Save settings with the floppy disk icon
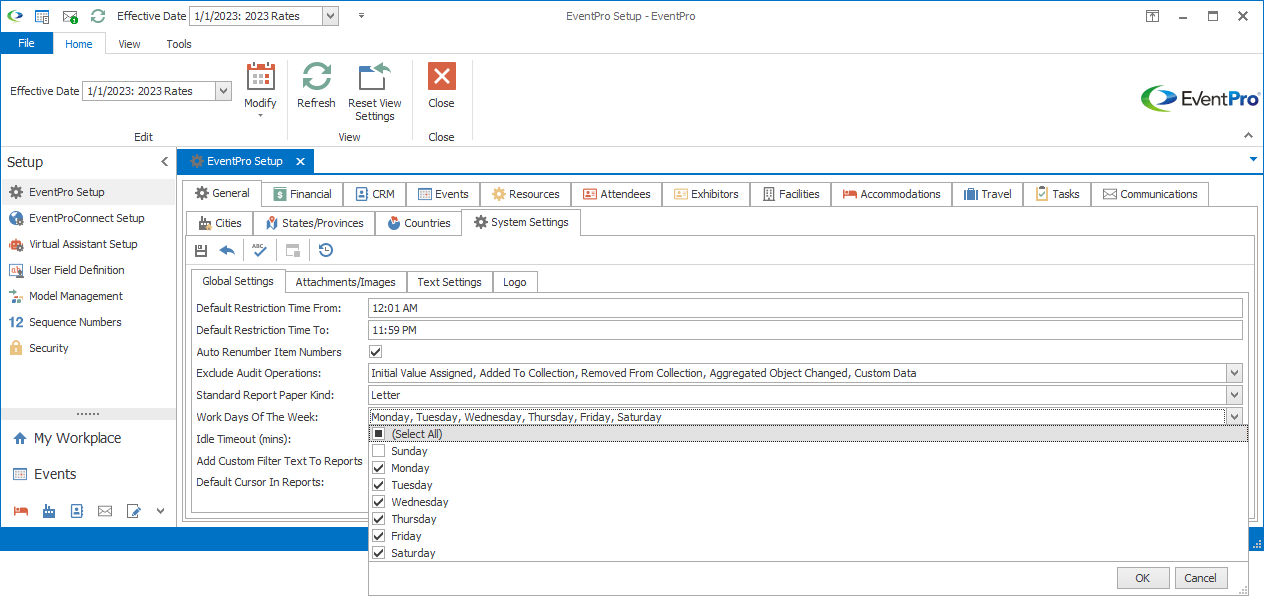Viewport: 1264px width, 596px height. coord(201,250)
